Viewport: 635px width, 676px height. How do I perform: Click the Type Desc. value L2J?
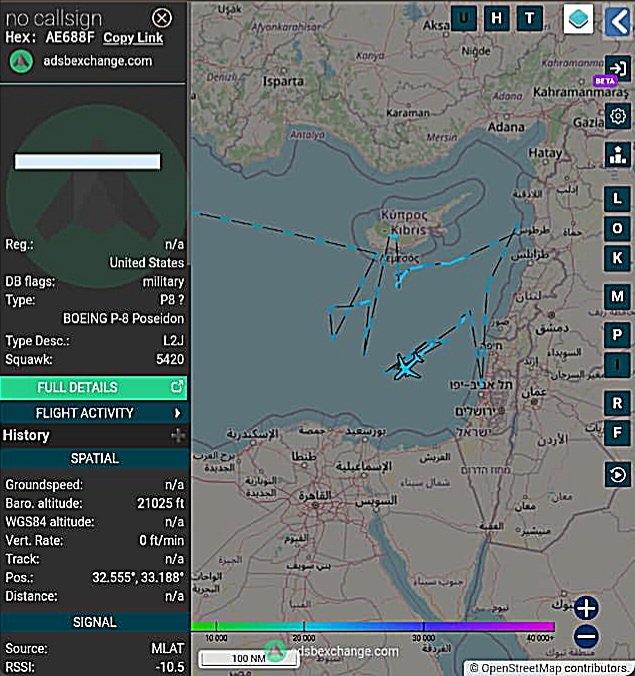click(x=173, y=341)
